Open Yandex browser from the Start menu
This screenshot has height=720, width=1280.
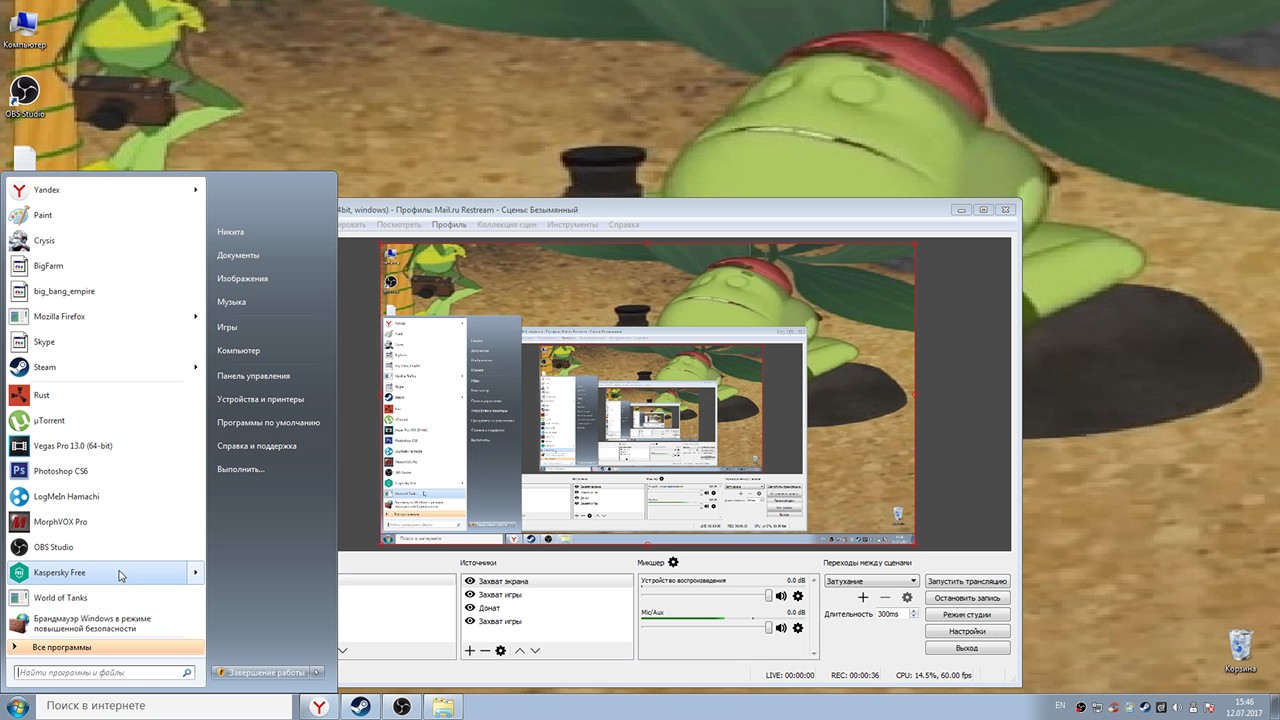105,190
